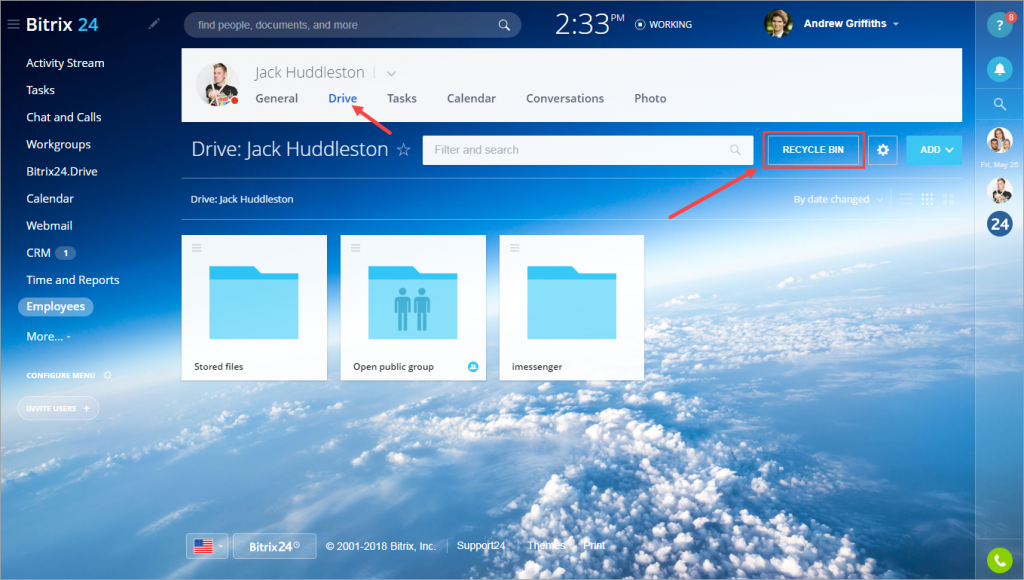Click the magnifier in Filter and search

pyautogui.click(x=735, y=150)
